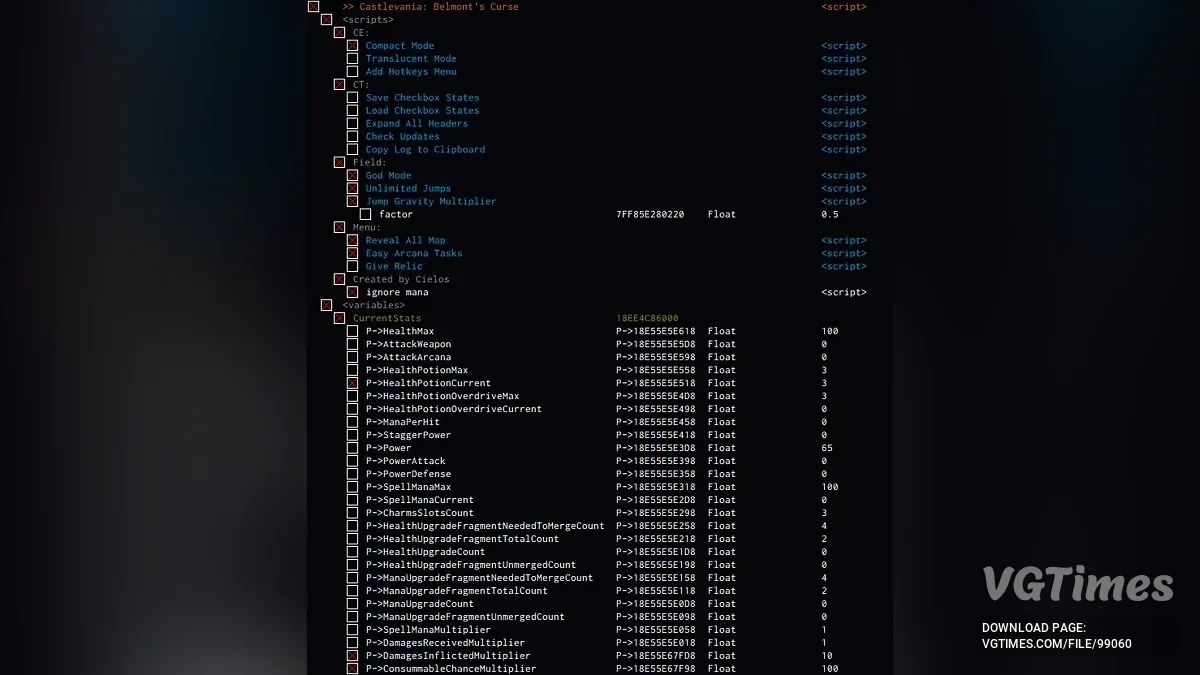
Task: Check the P->HealthMax freeze box
Action: (352, 332)
